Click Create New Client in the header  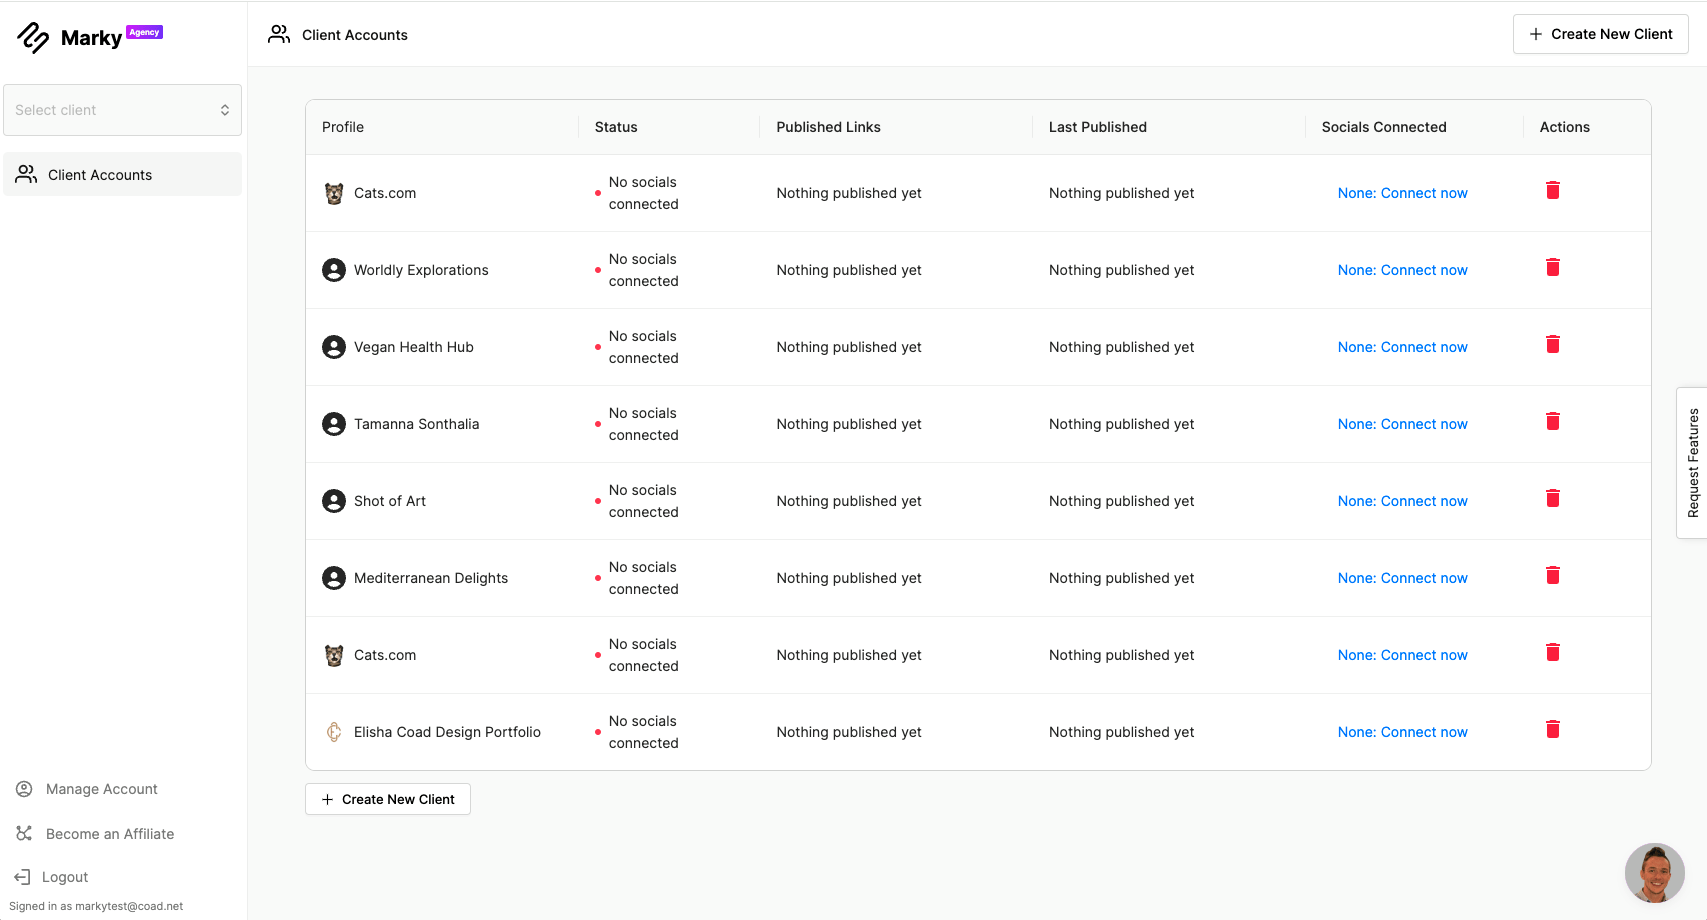(1600, 34)
